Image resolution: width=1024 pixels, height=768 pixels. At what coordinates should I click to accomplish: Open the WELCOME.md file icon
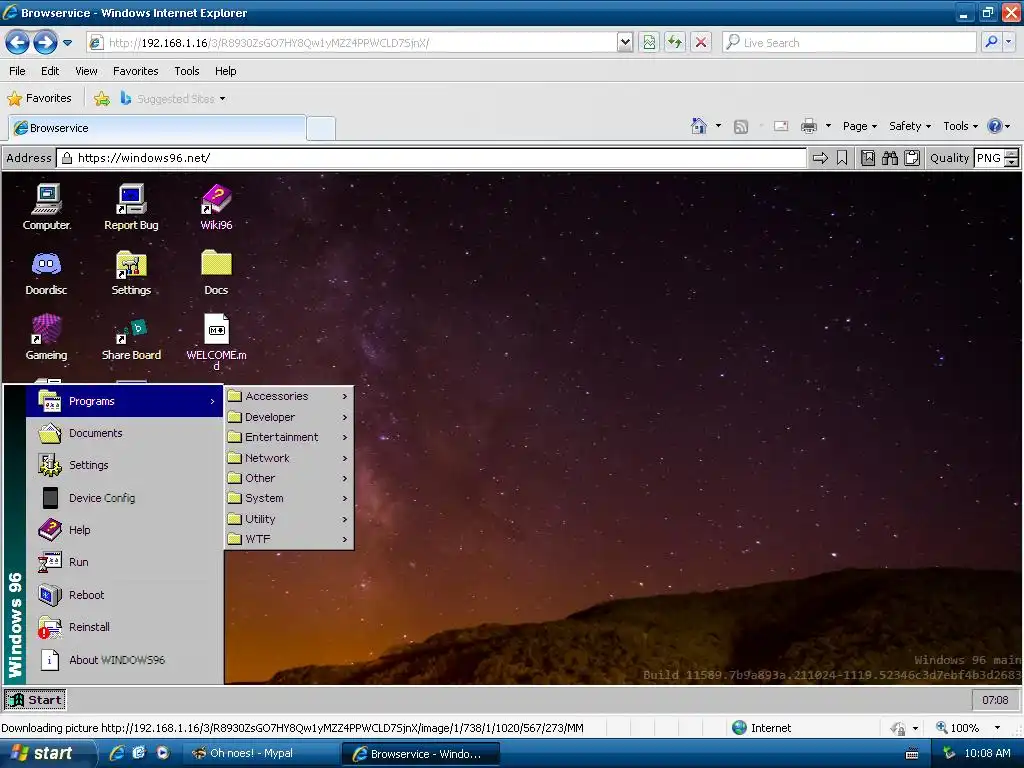[216, 341]
